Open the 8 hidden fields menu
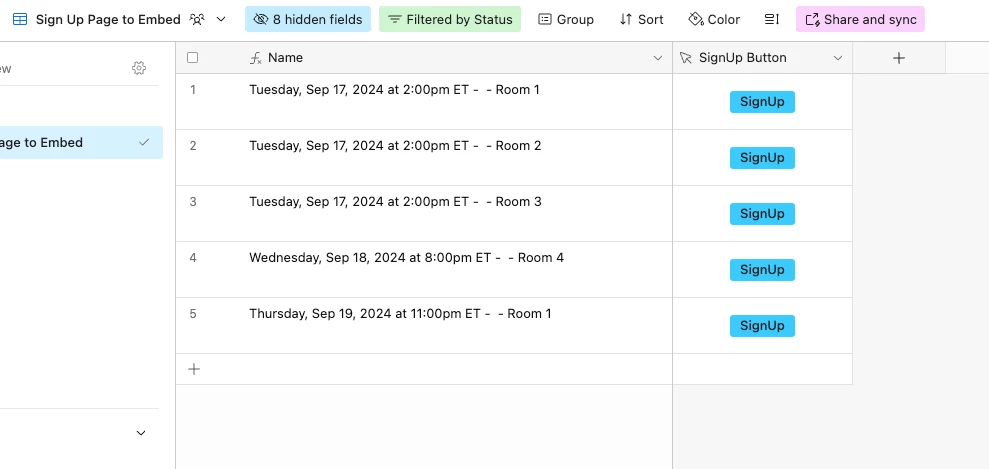989x469 pixels. [308, 20]
